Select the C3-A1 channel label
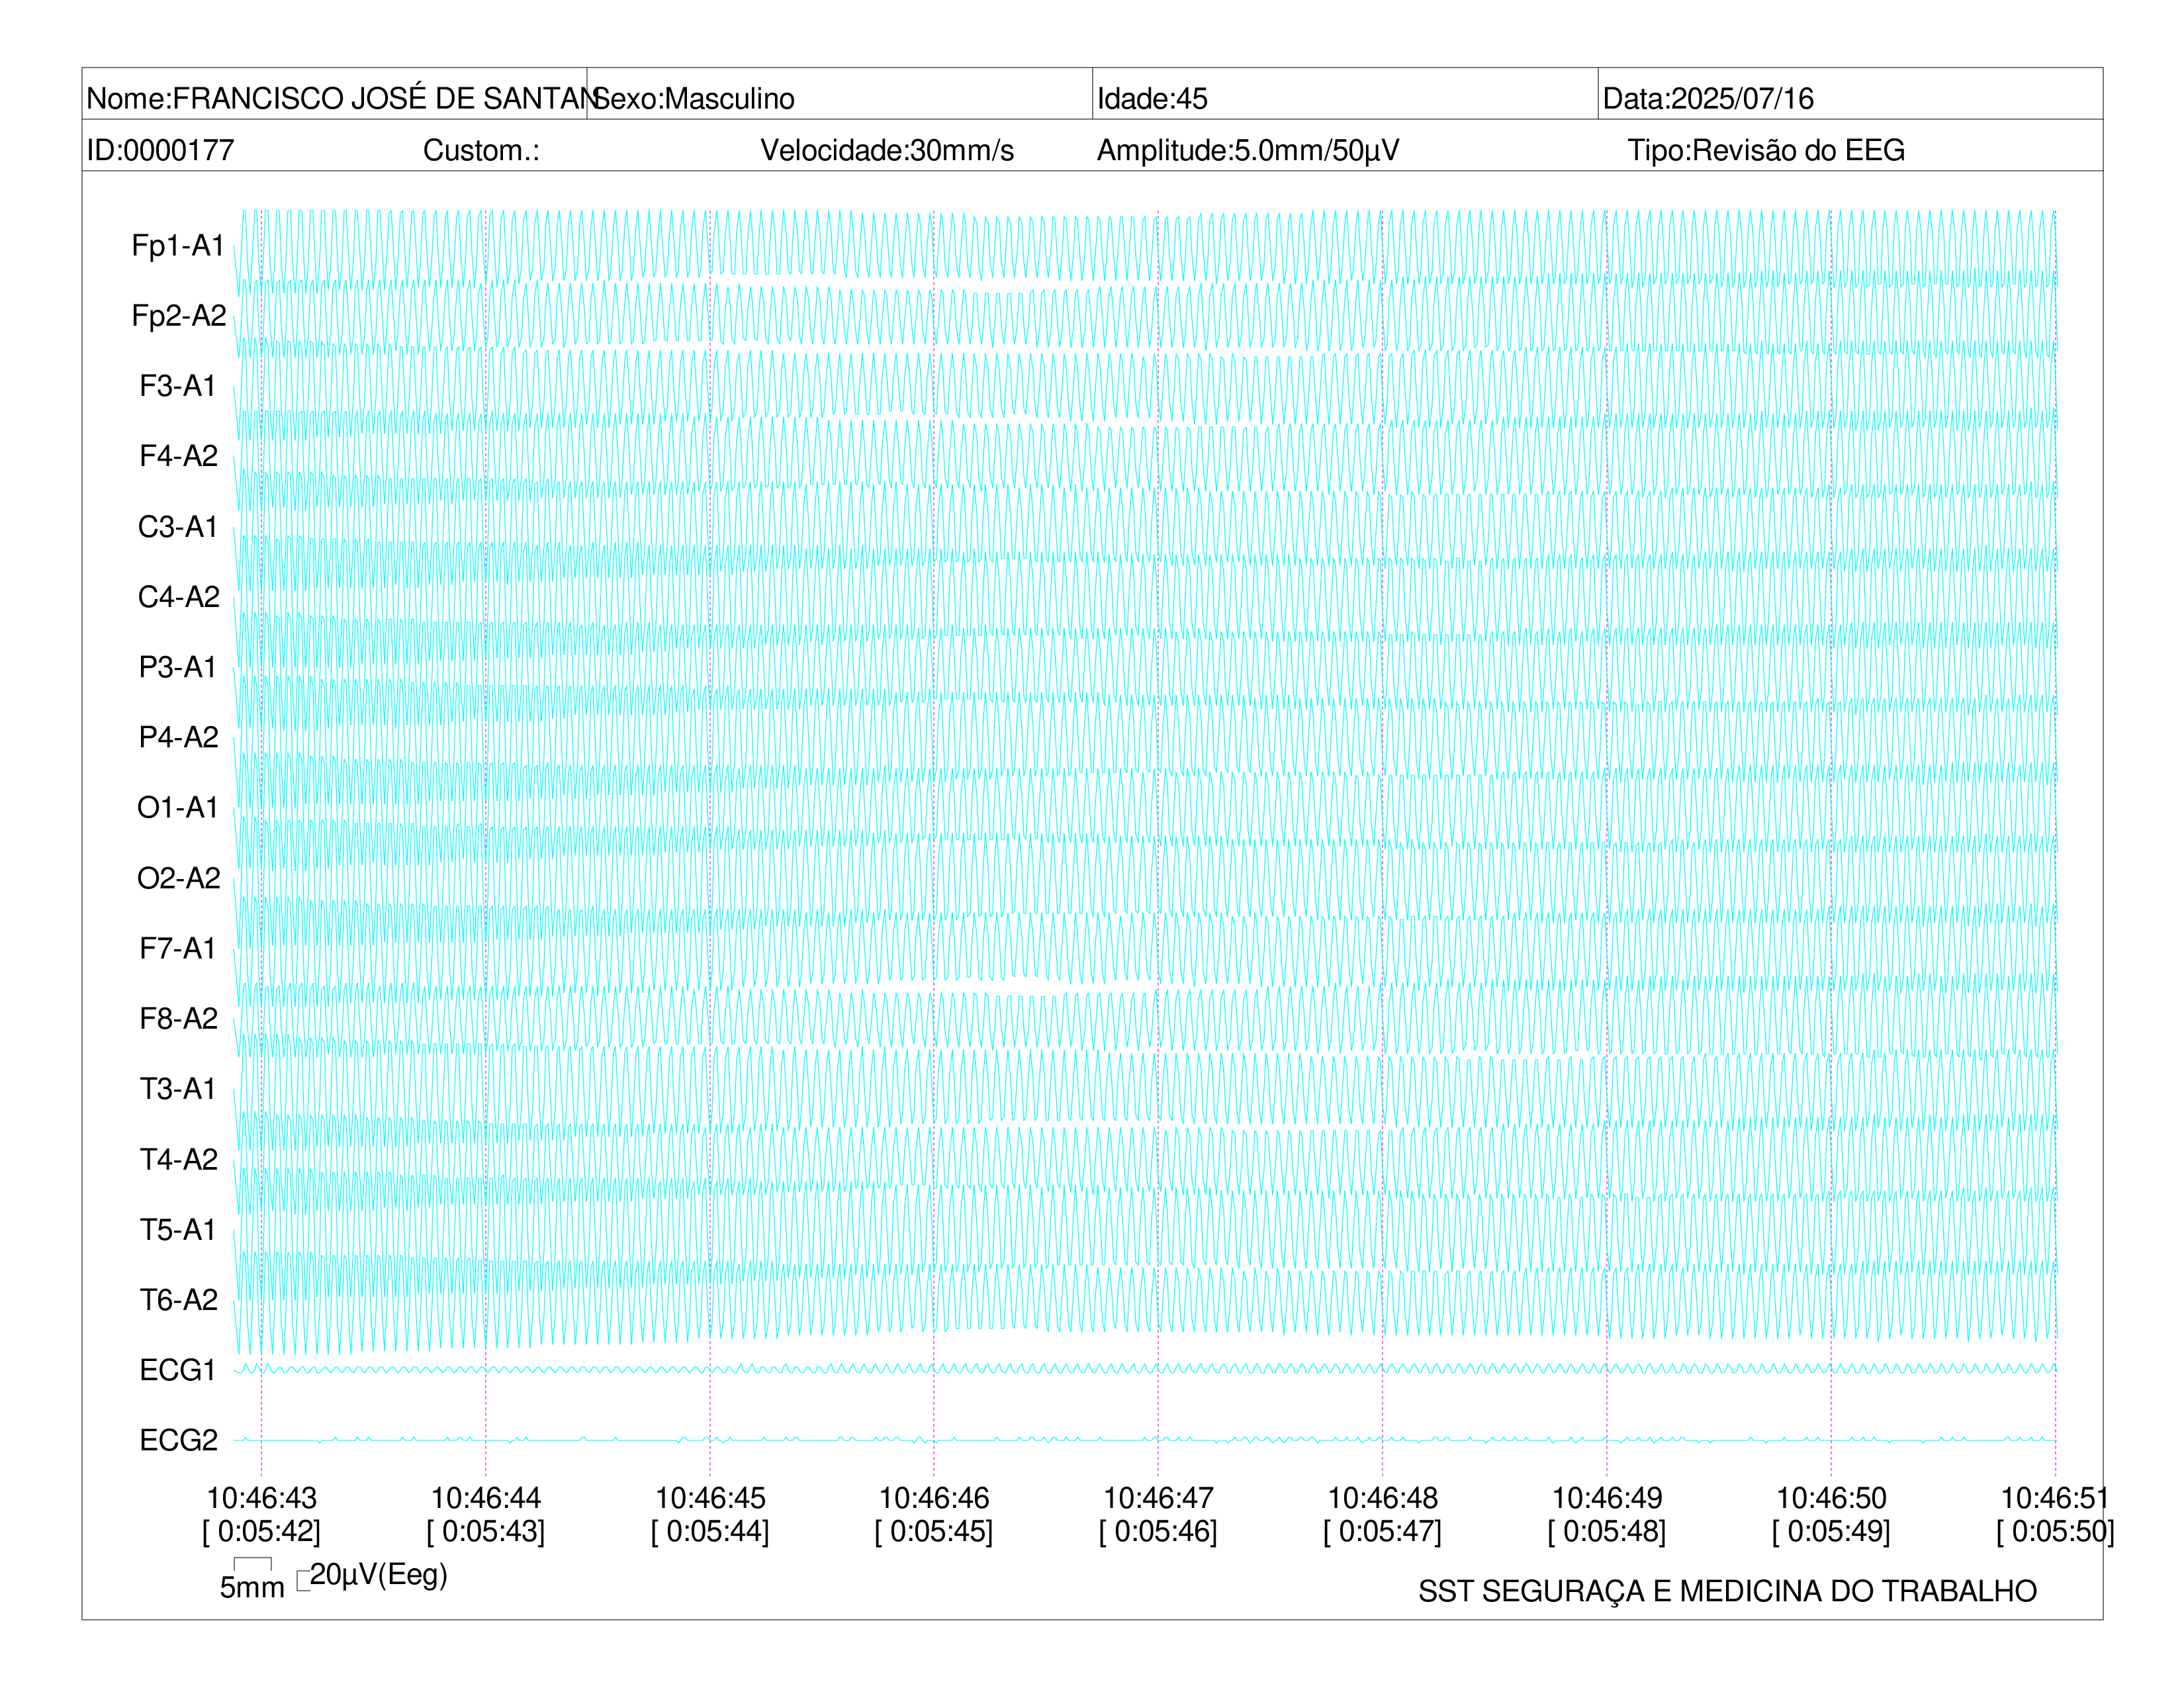 point(178,526)
